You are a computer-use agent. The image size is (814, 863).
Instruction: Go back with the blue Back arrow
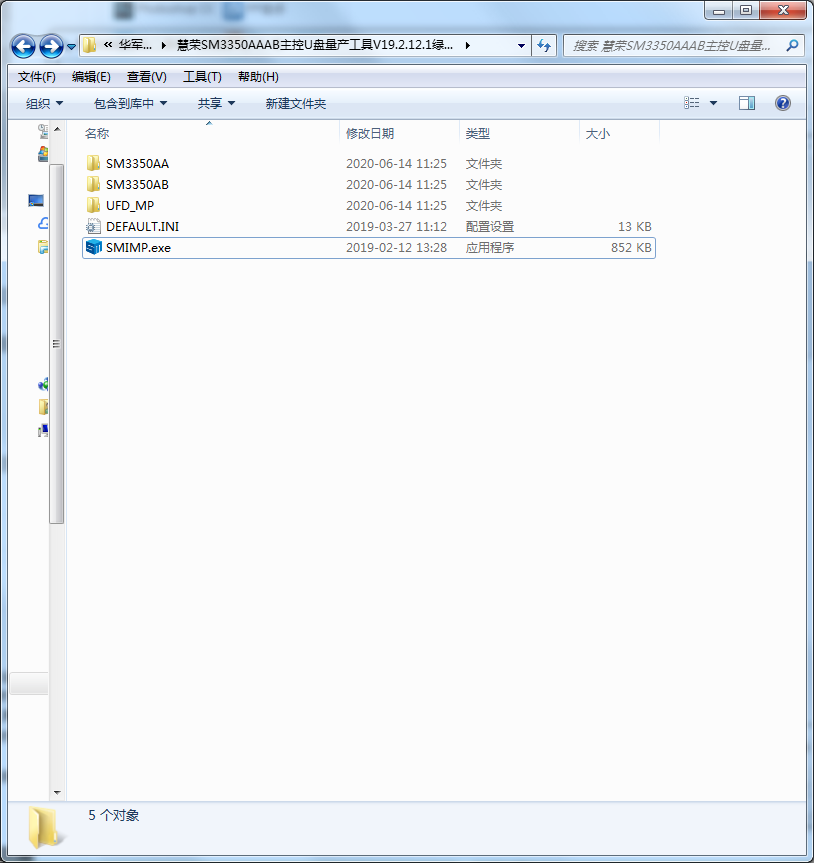(x=24, y=46)
